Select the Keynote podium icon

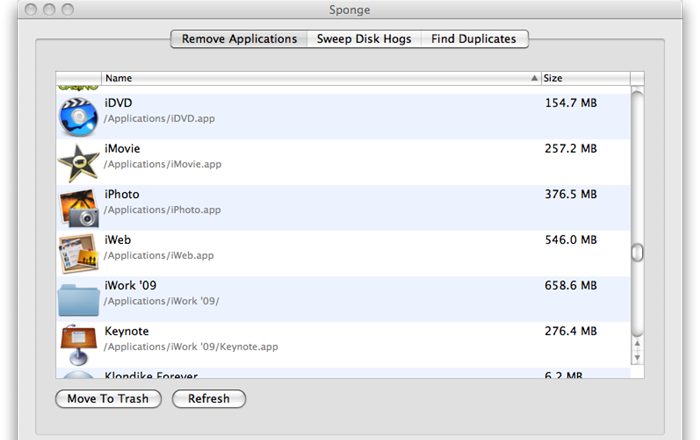point(79,345)
